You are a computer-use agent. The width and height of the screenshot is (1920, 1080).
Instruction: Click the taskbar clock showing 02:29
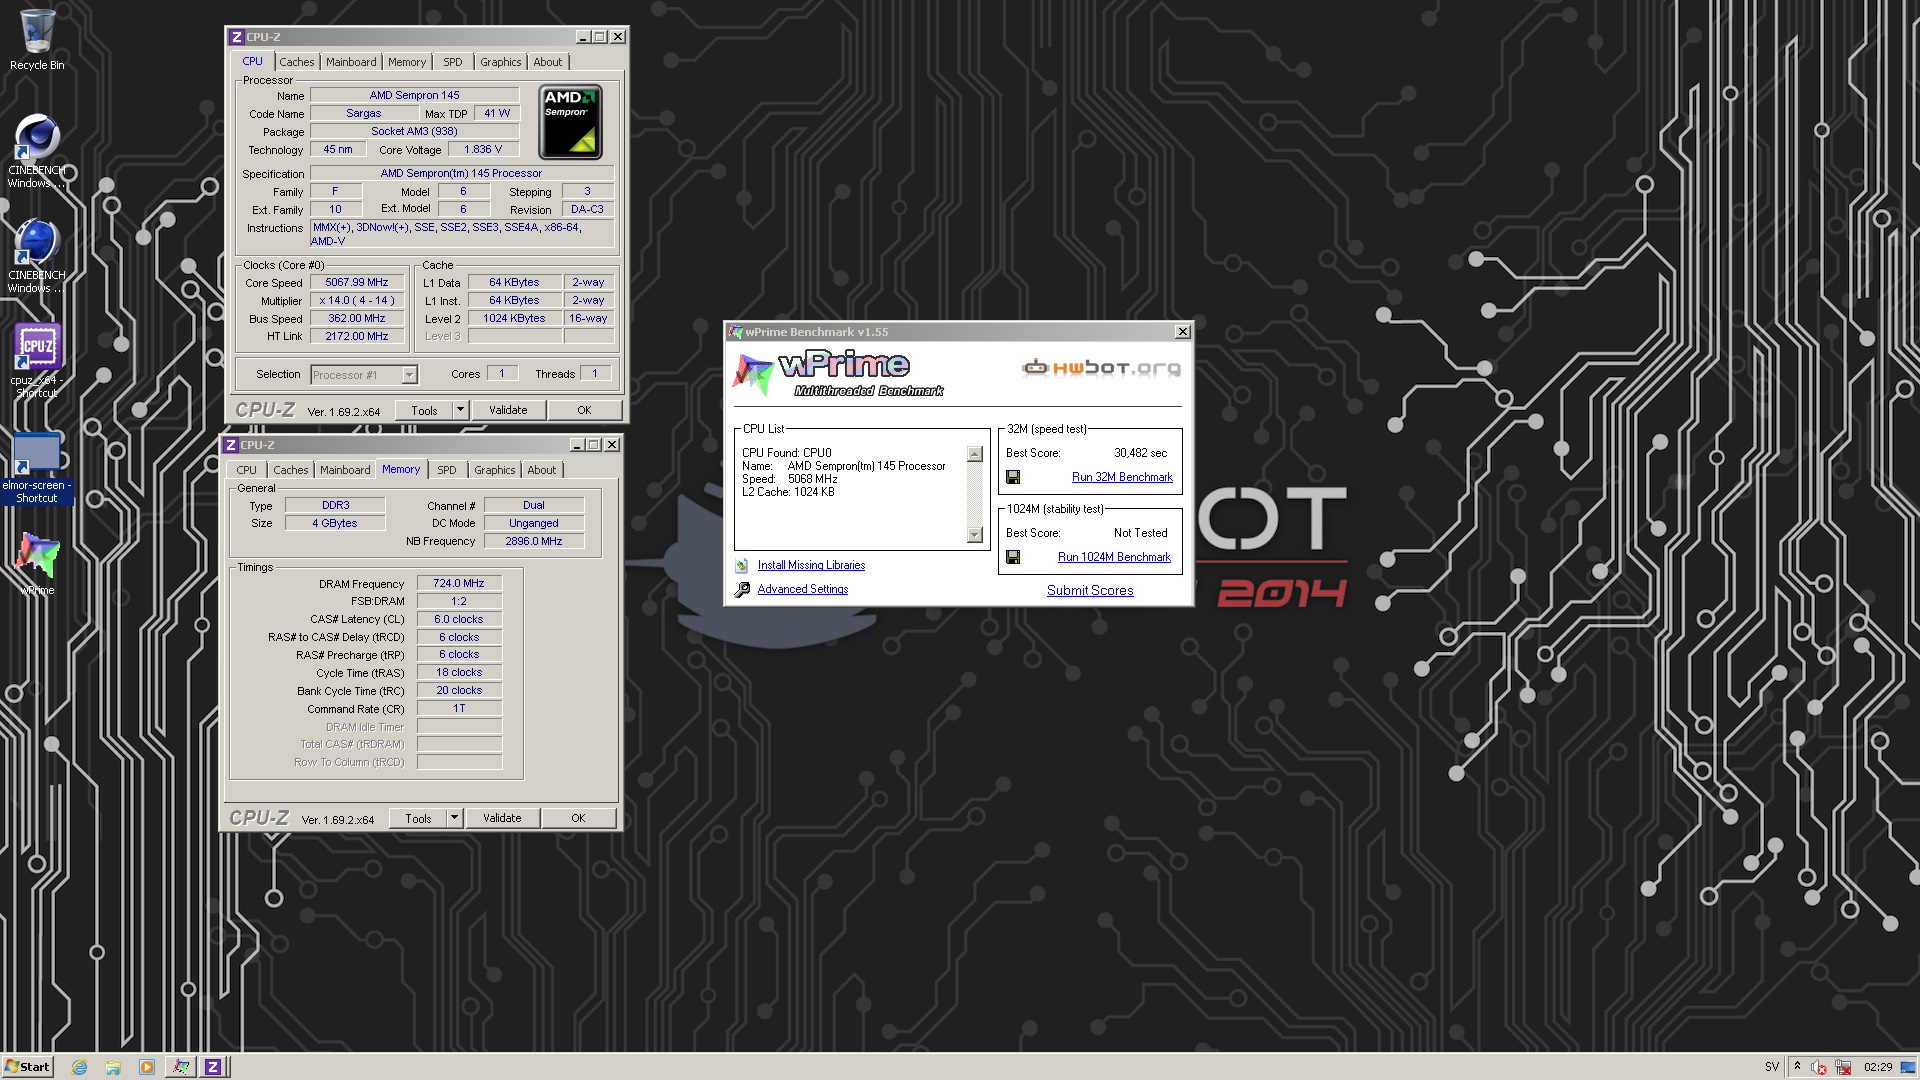(1878, 1067)
